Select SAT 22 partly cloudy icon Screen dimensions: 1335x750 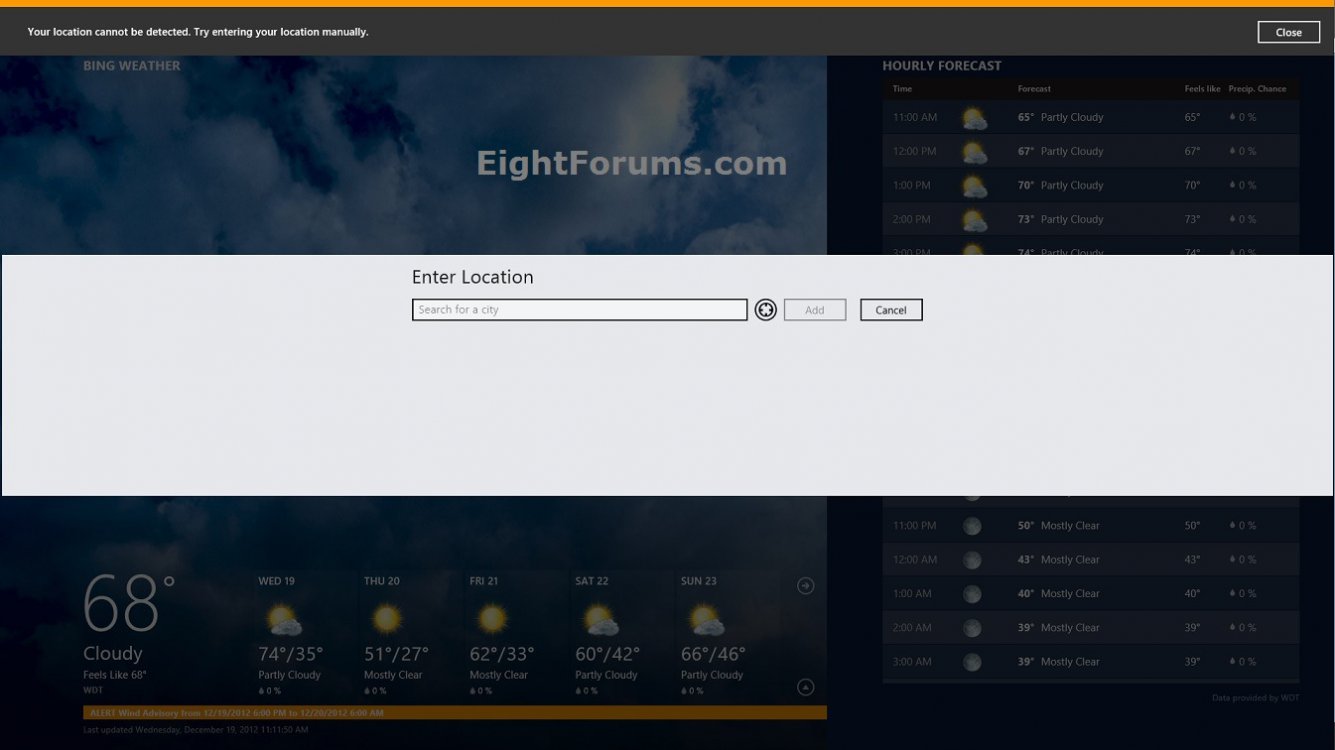tap(600, 620)
